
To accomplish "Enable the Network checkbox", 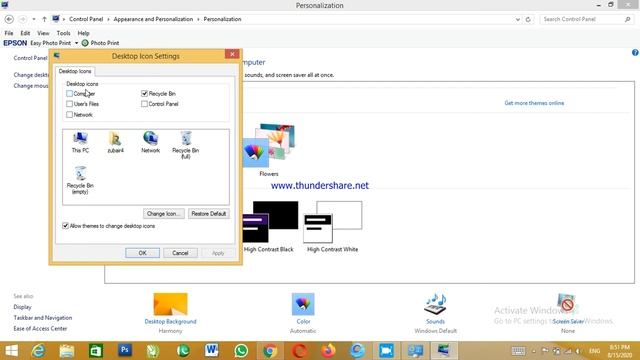I will 69,115.
